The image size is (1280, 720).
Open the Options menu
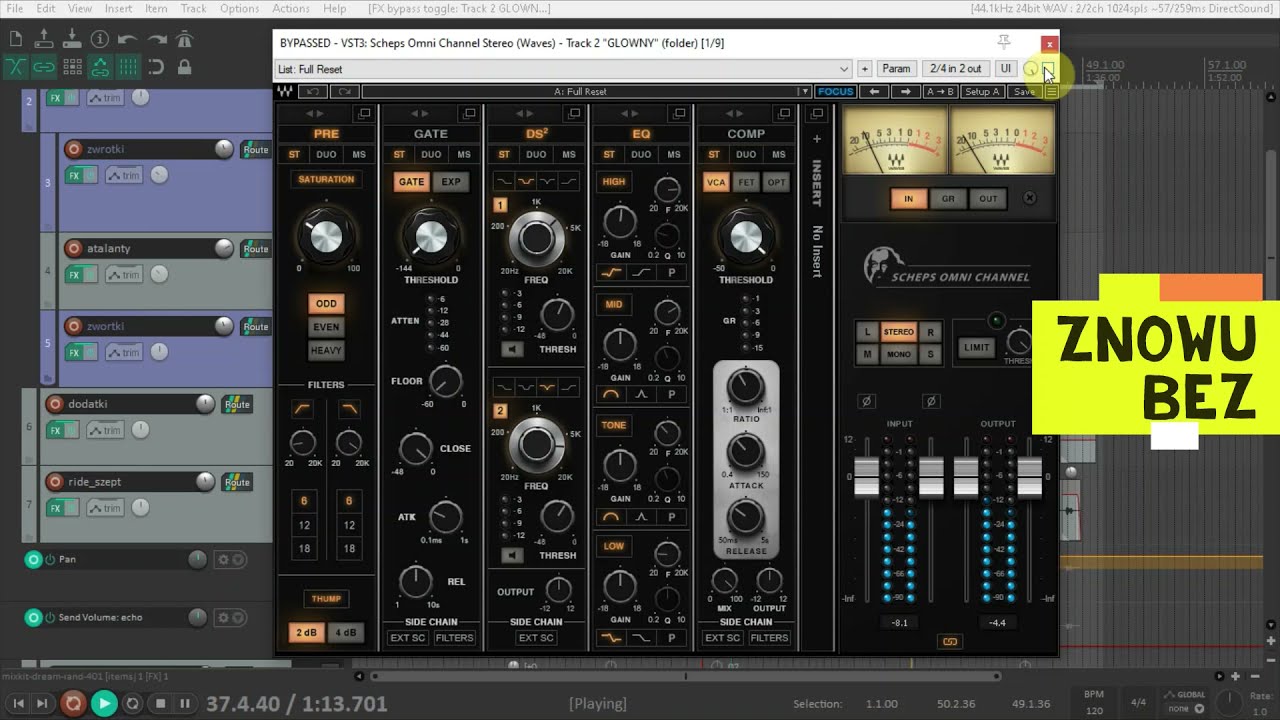pyautogui.click(x=239, y=8)
